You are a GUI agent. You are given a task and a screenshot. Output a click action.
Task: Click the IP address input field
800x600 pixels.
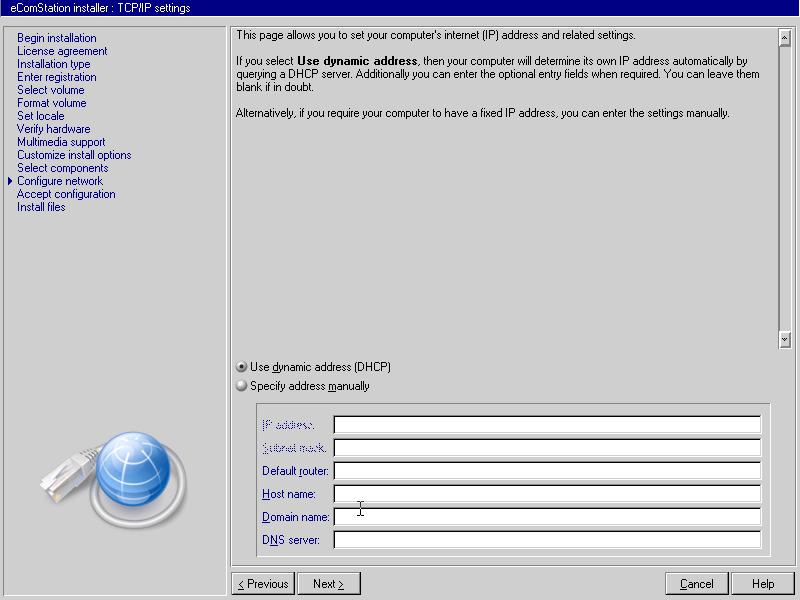tap(547, 424)
